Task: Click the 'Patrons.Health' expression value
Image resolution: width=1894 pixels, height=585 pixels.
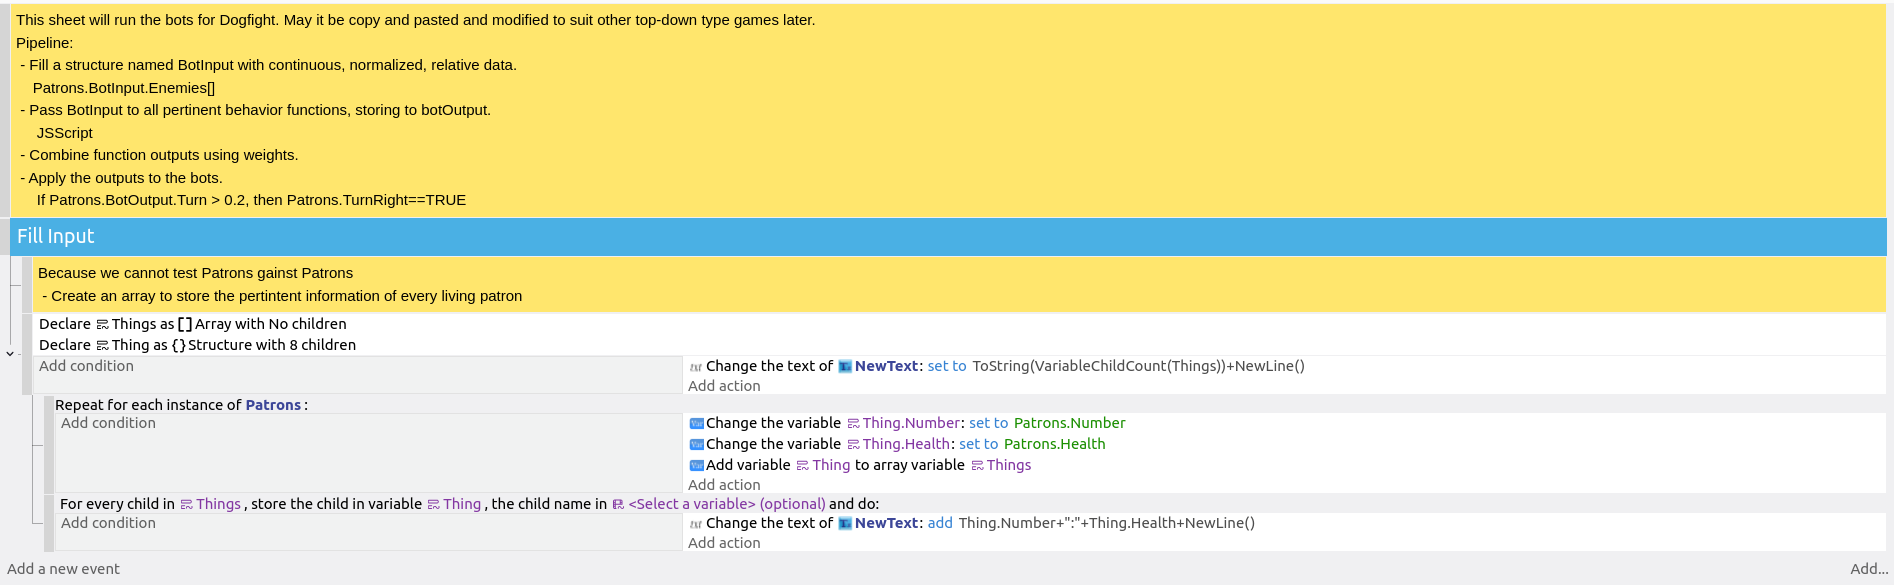Action: pyautogui.click(x=1054, y=445)
